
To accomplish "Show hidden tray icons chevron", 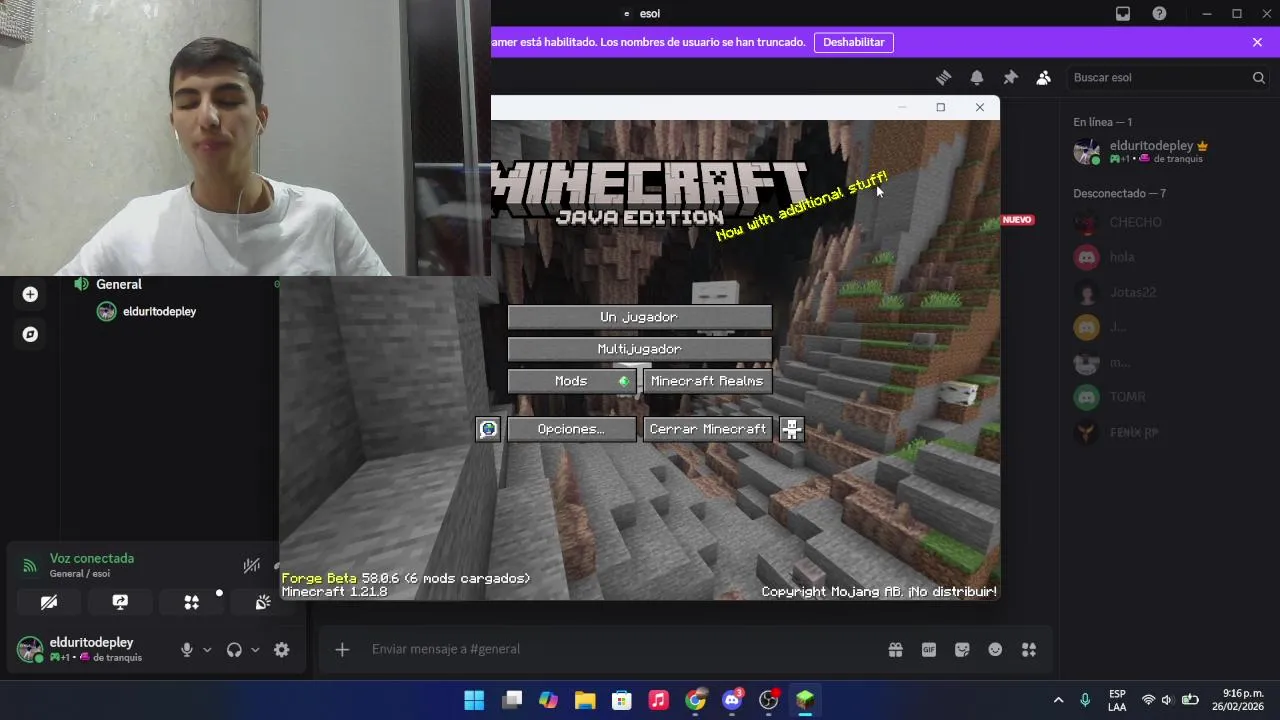I will [x=1058, y=700].
